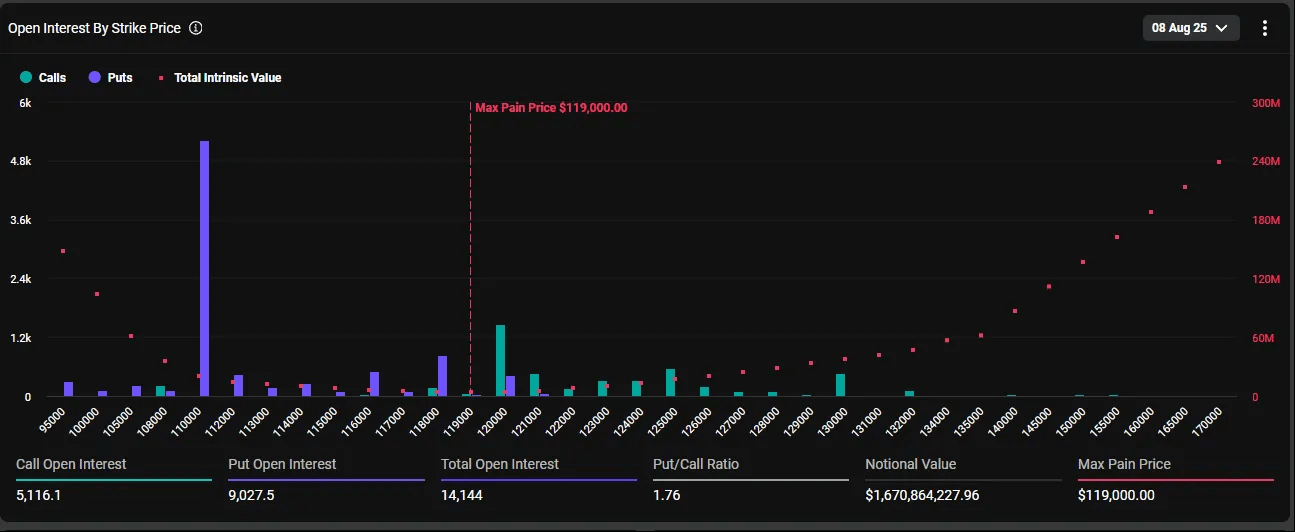Click the red Total Intrinsic Value marker
This screenshot has width=1295, height=532.
pyautogui.click(x=159, y=77)
